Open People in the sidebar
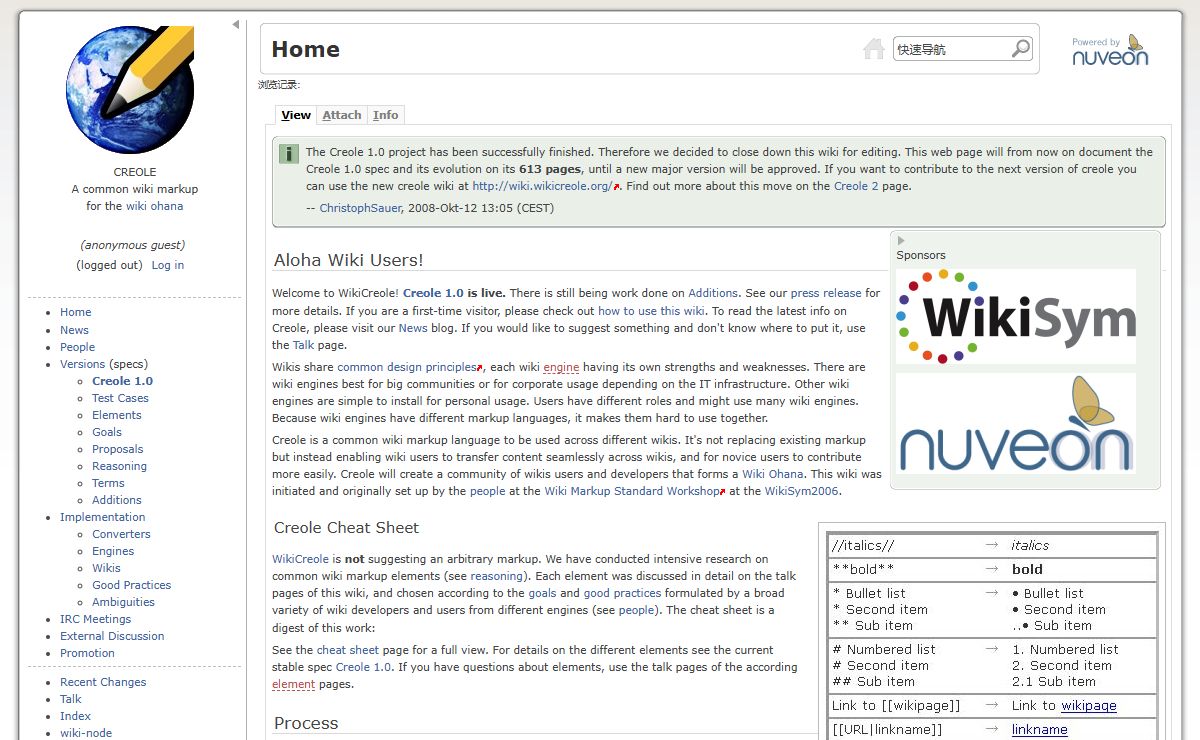The height and width of the screenshot is (740, 1200). tap(77, 347)
